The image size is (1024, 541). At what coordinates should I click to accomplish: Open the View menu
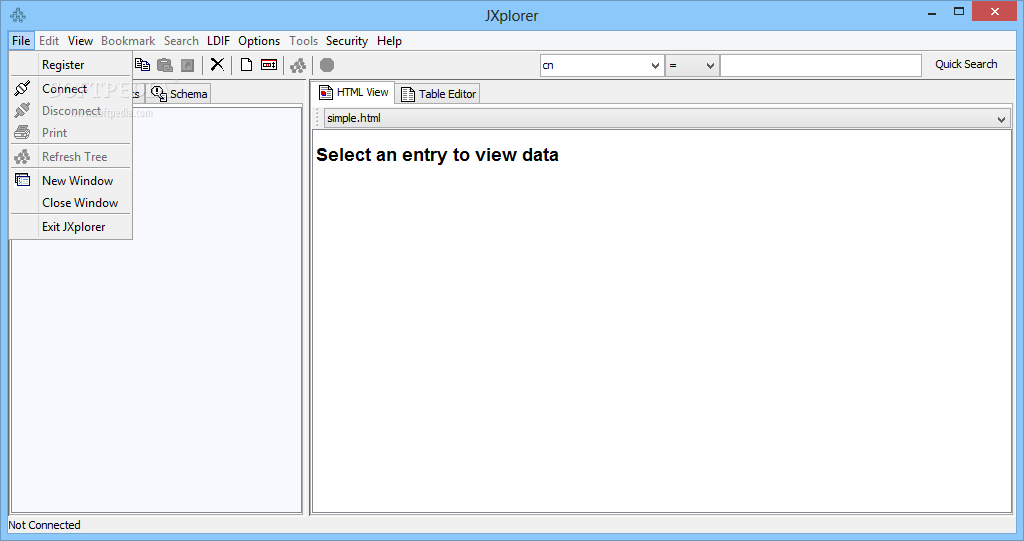pos(80,41)
